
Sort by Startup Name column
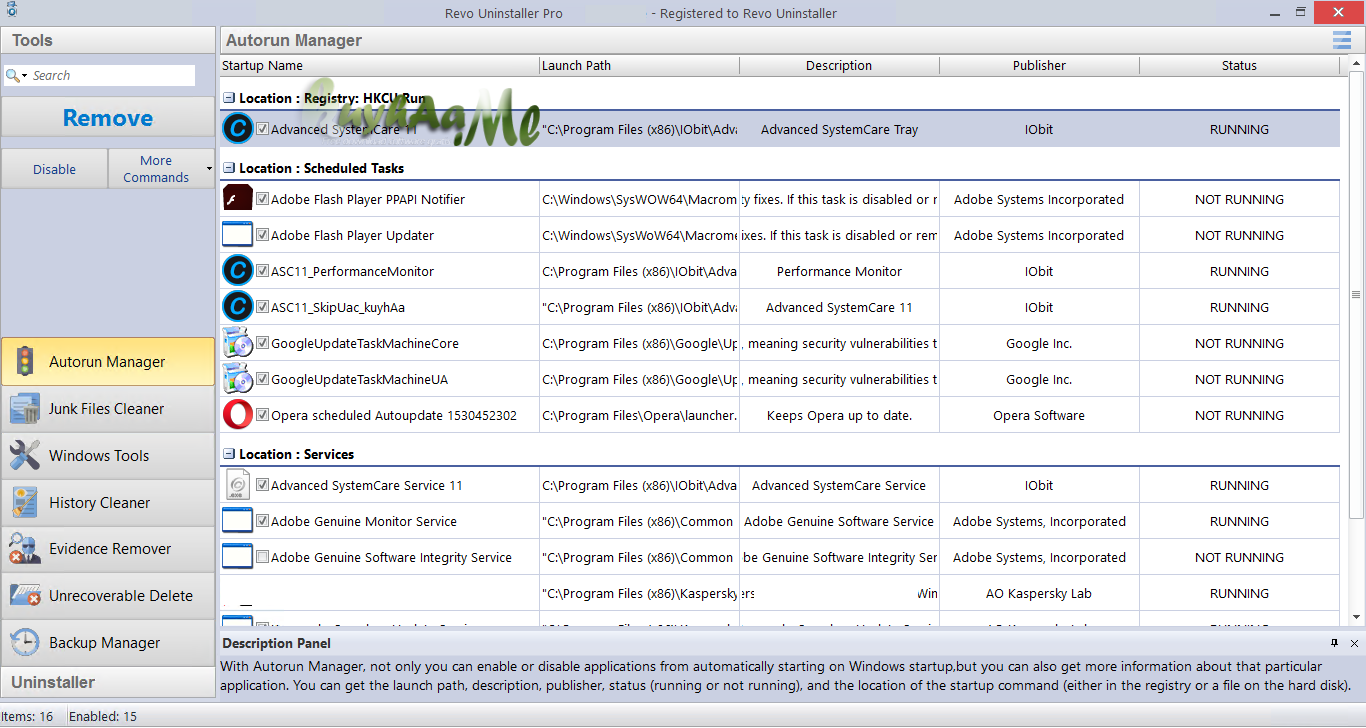coord(380,65)
